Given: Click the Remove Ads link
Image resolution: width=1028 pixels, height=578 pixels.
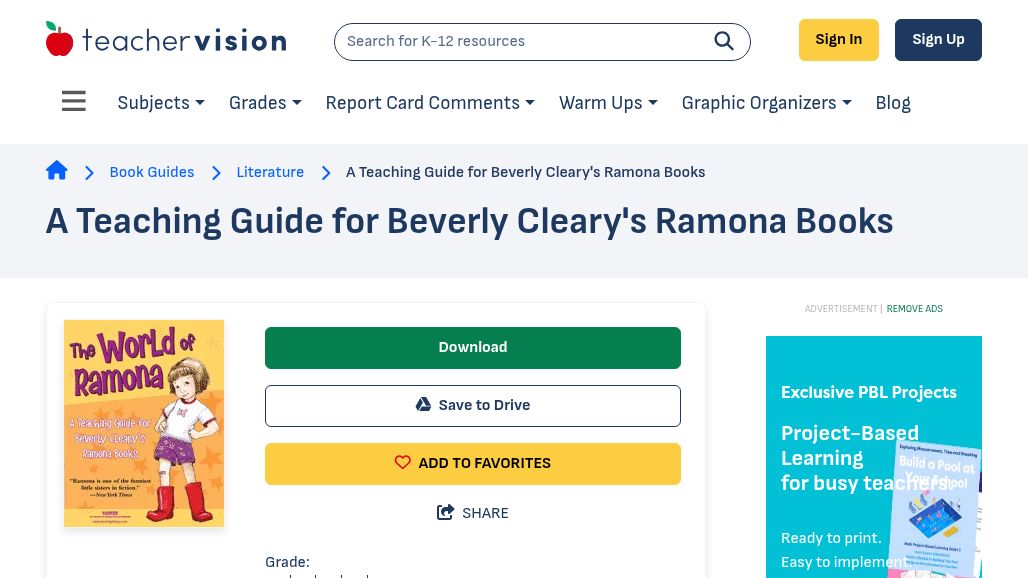Looking at the screenshot, I should point(914,309).
